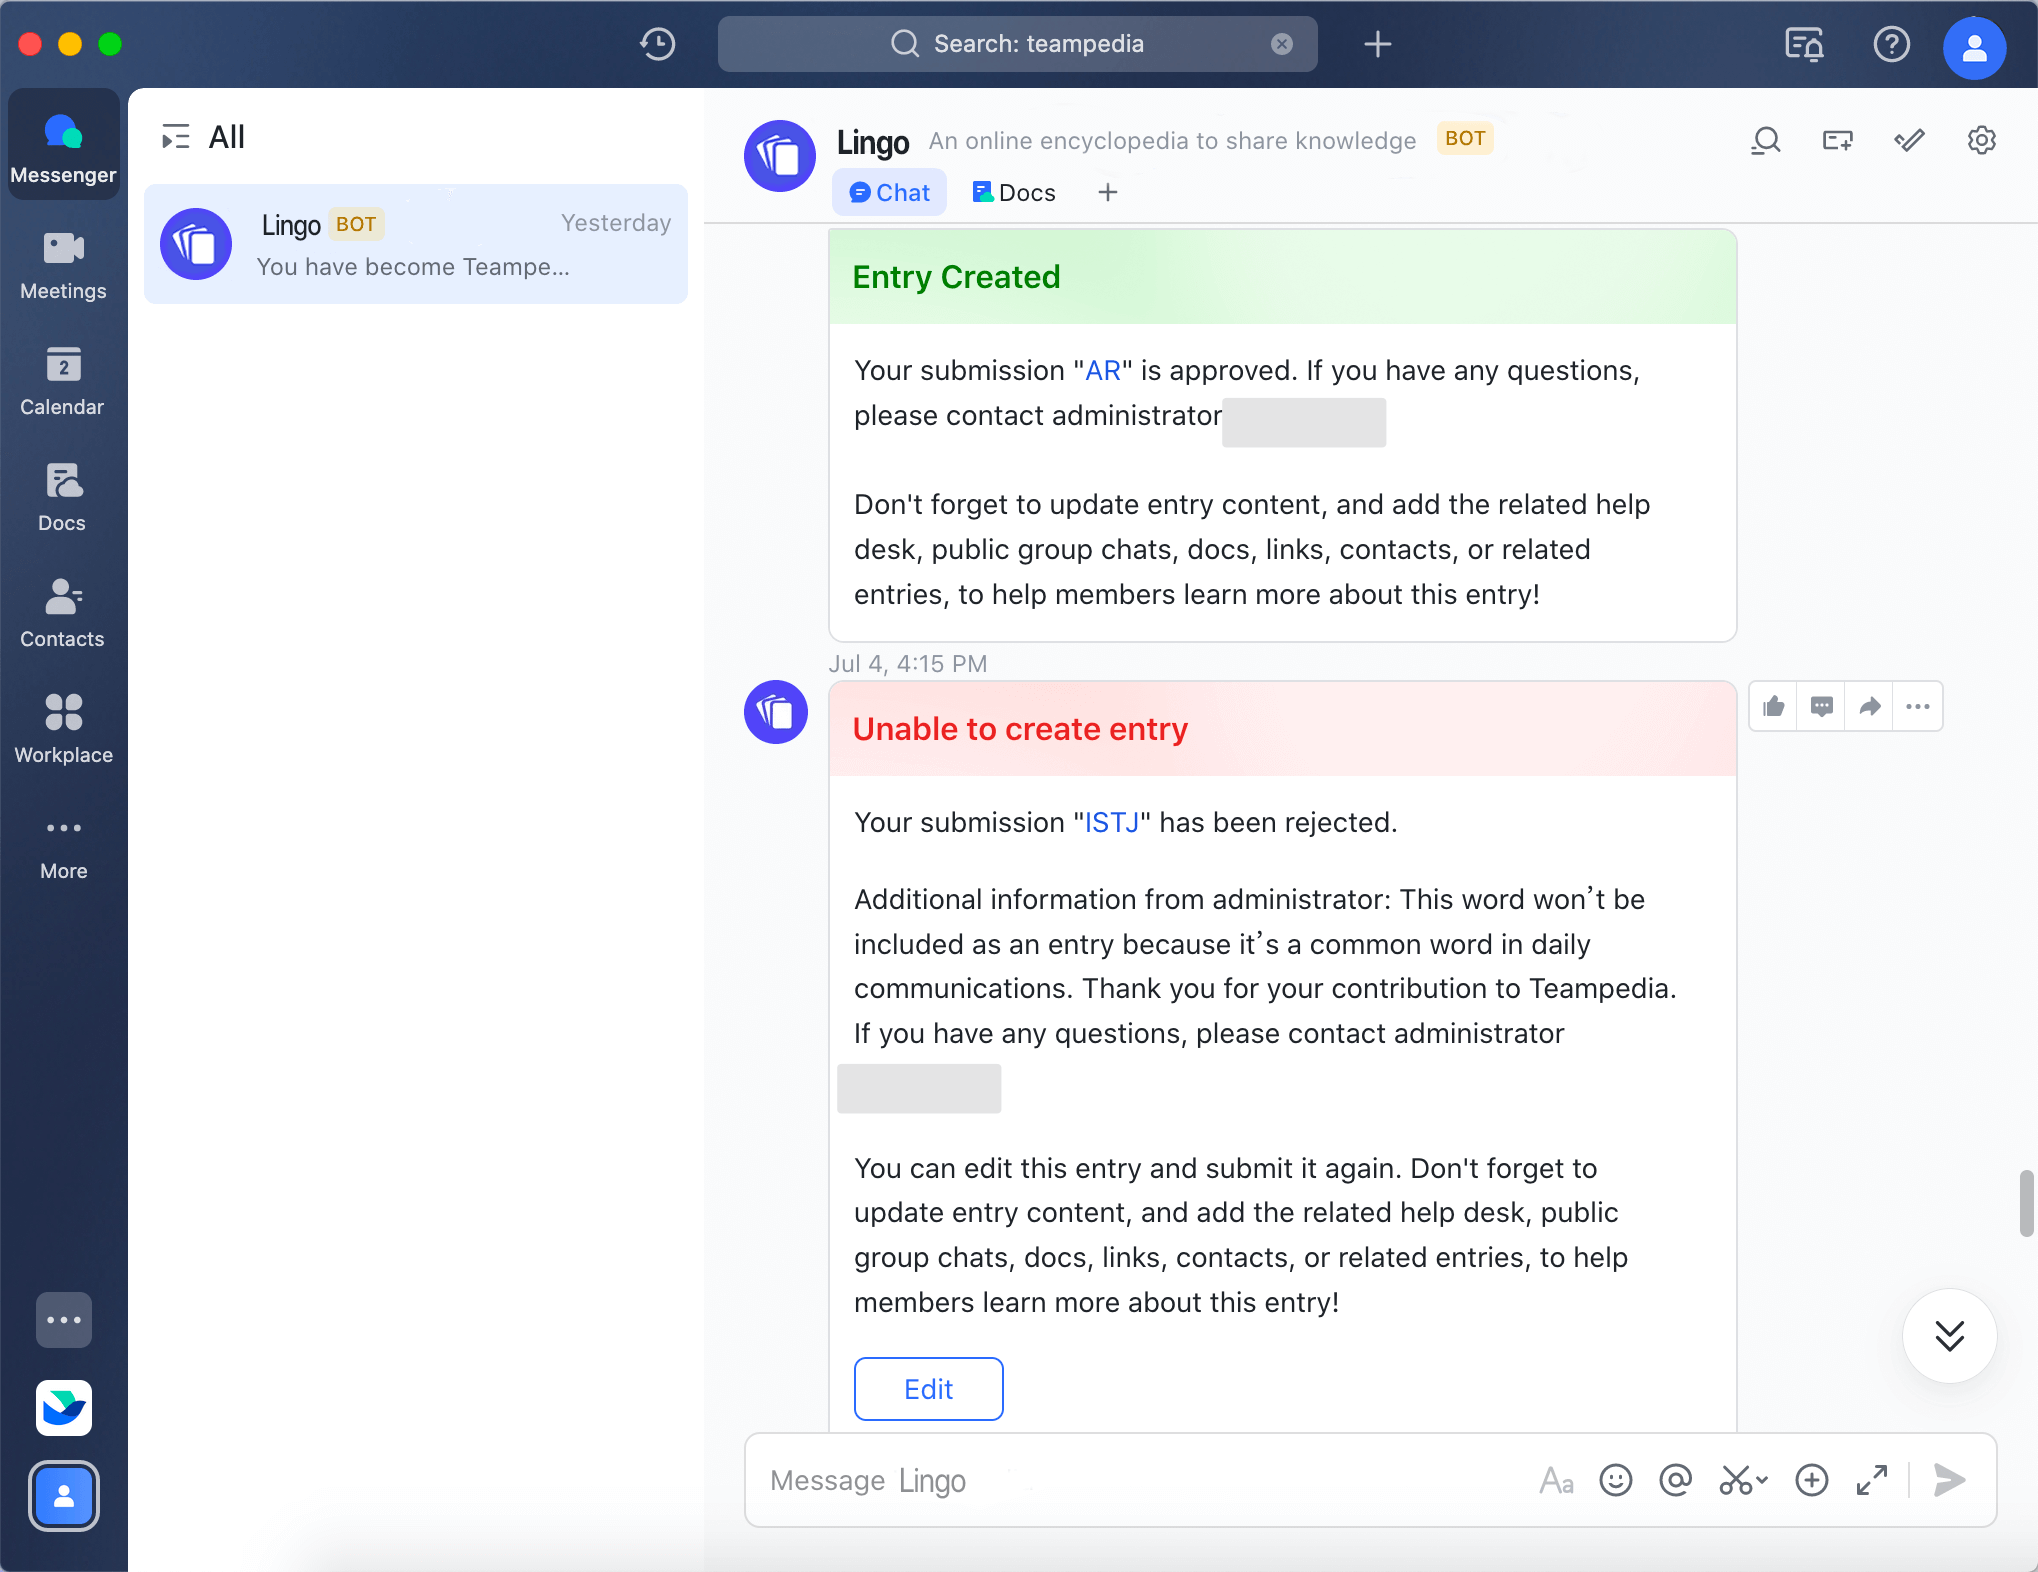
Task: Open Docs in the left sidebar
Action: pos(63,497)
